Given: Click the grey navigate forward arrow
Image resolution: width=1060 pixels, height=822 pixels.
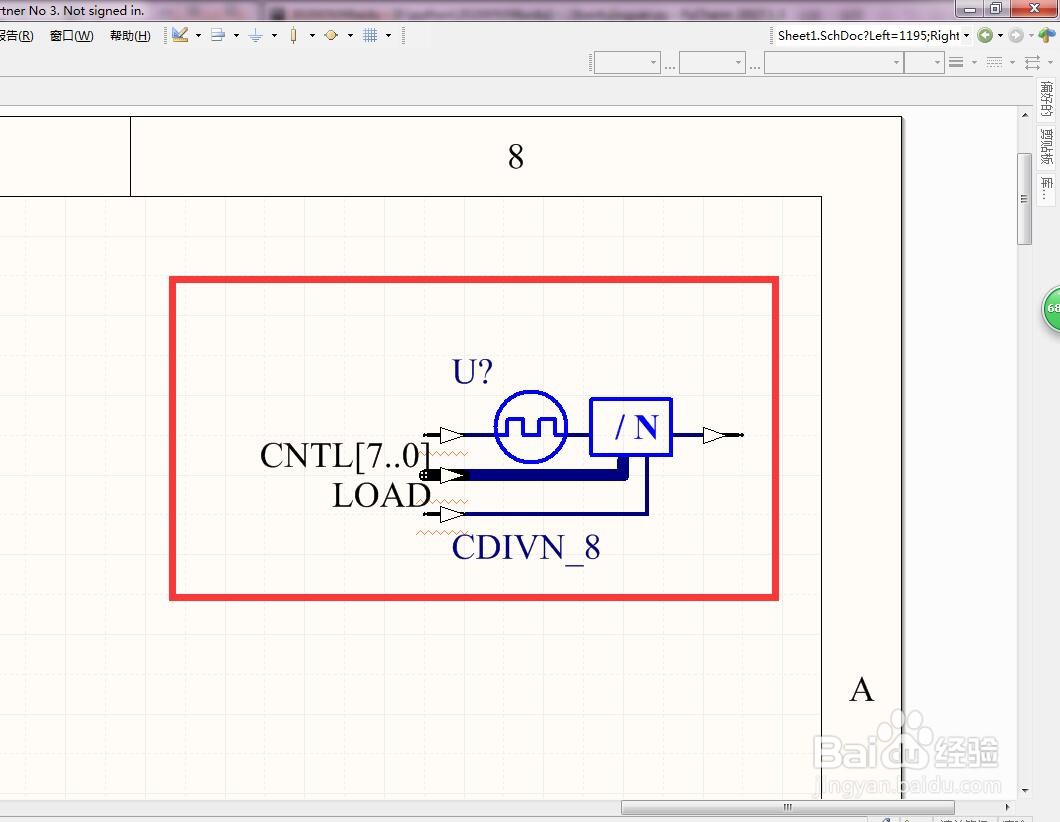Looking at the screenshot, I should (1015, 35).
